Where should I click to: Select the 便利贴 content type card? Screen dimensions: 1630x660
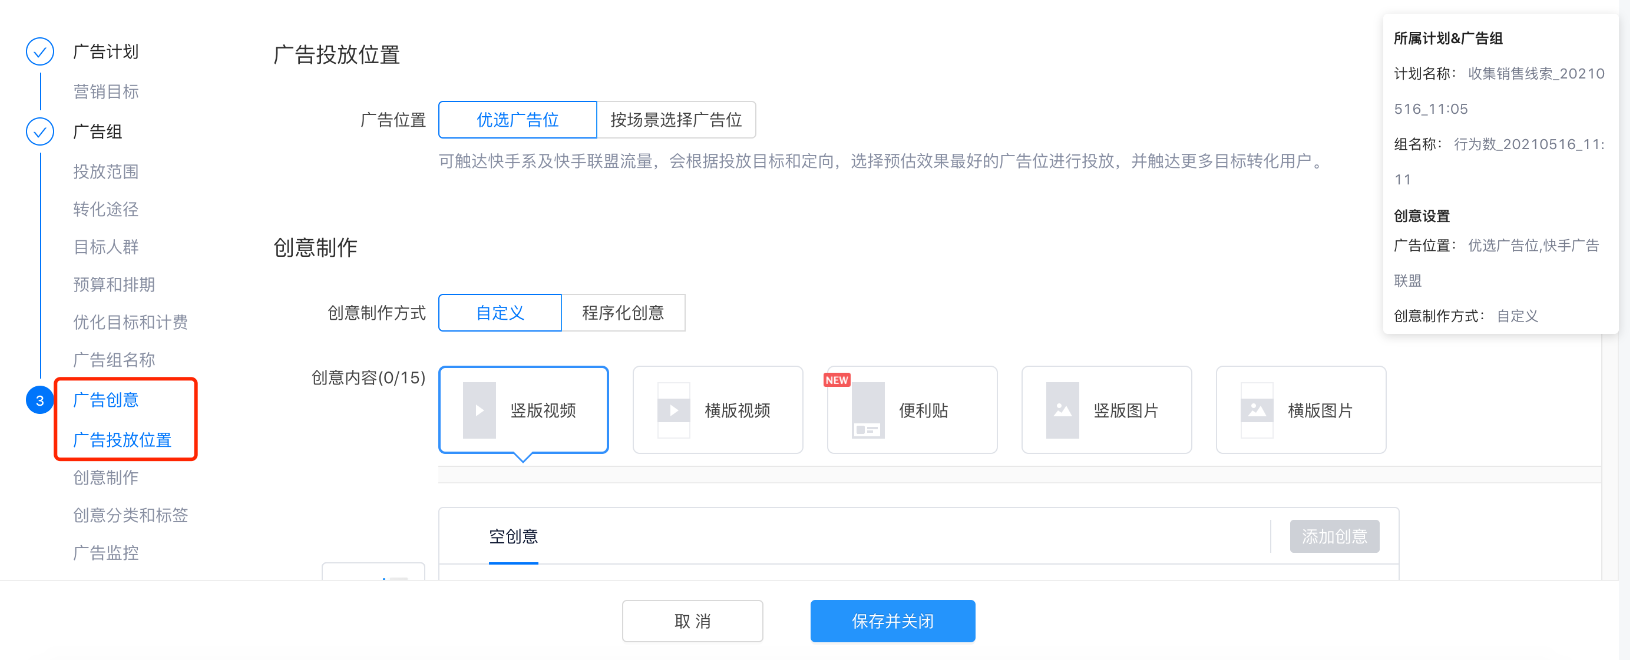(912, 410)
